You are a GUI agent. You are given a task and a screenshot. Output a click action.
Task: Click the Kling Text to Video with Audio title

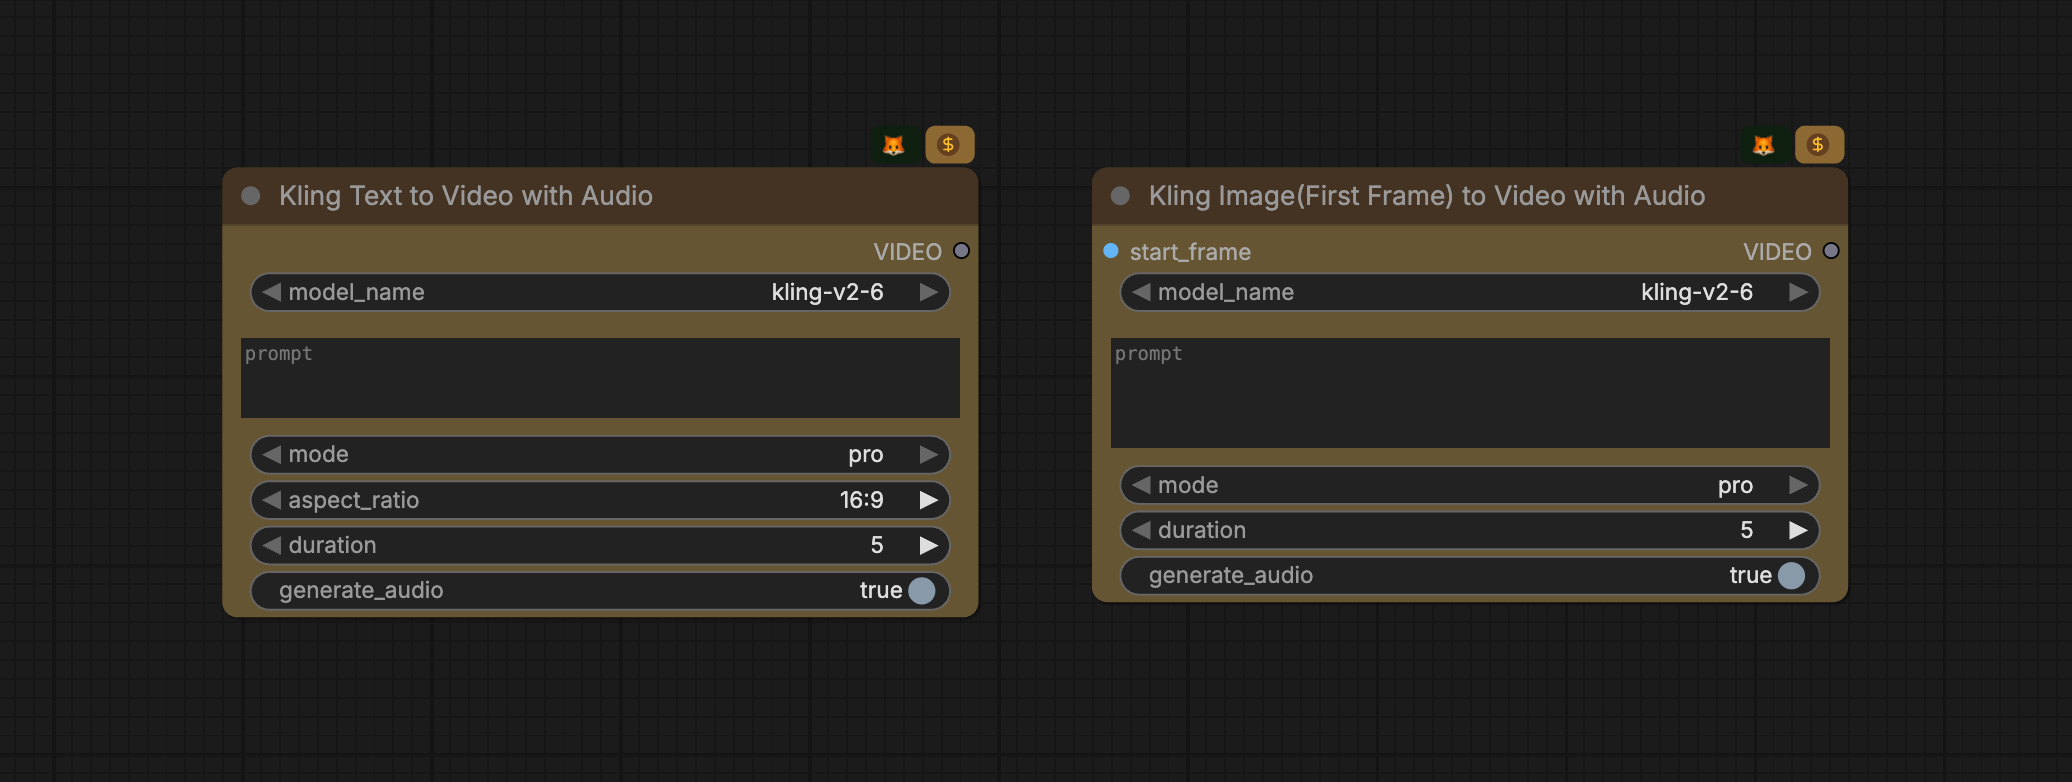pos(466,196)
